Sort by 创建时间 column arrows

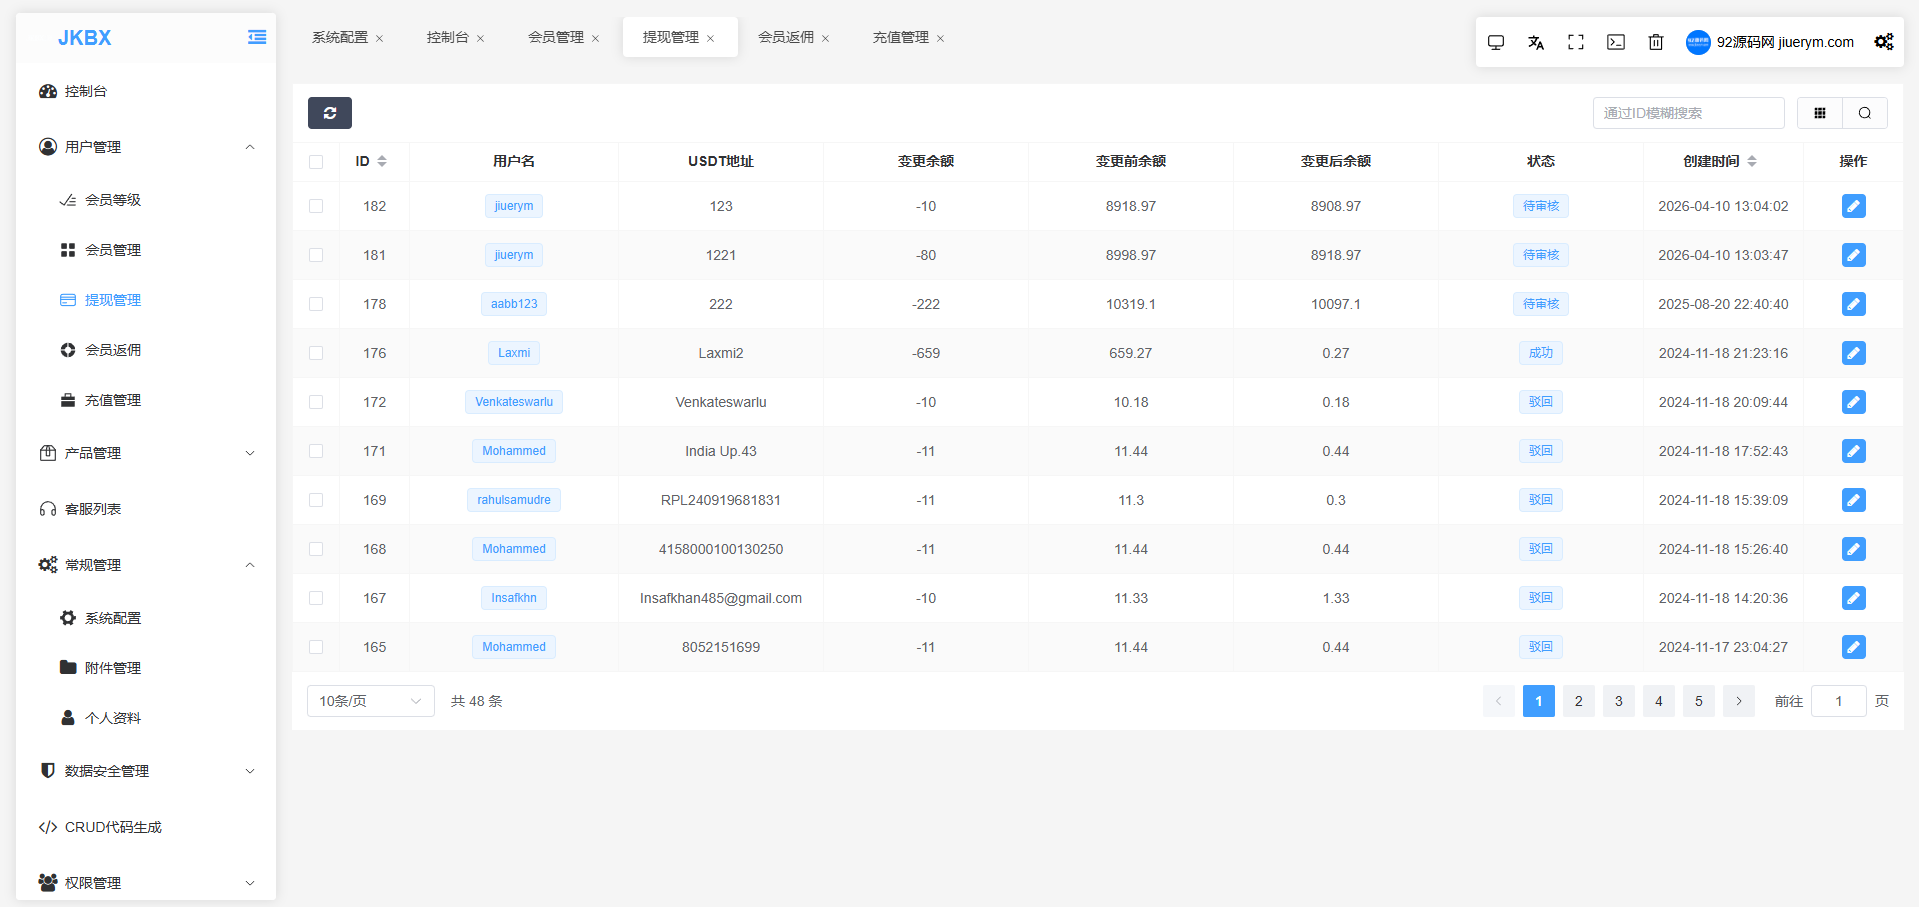pos(1752,161)
